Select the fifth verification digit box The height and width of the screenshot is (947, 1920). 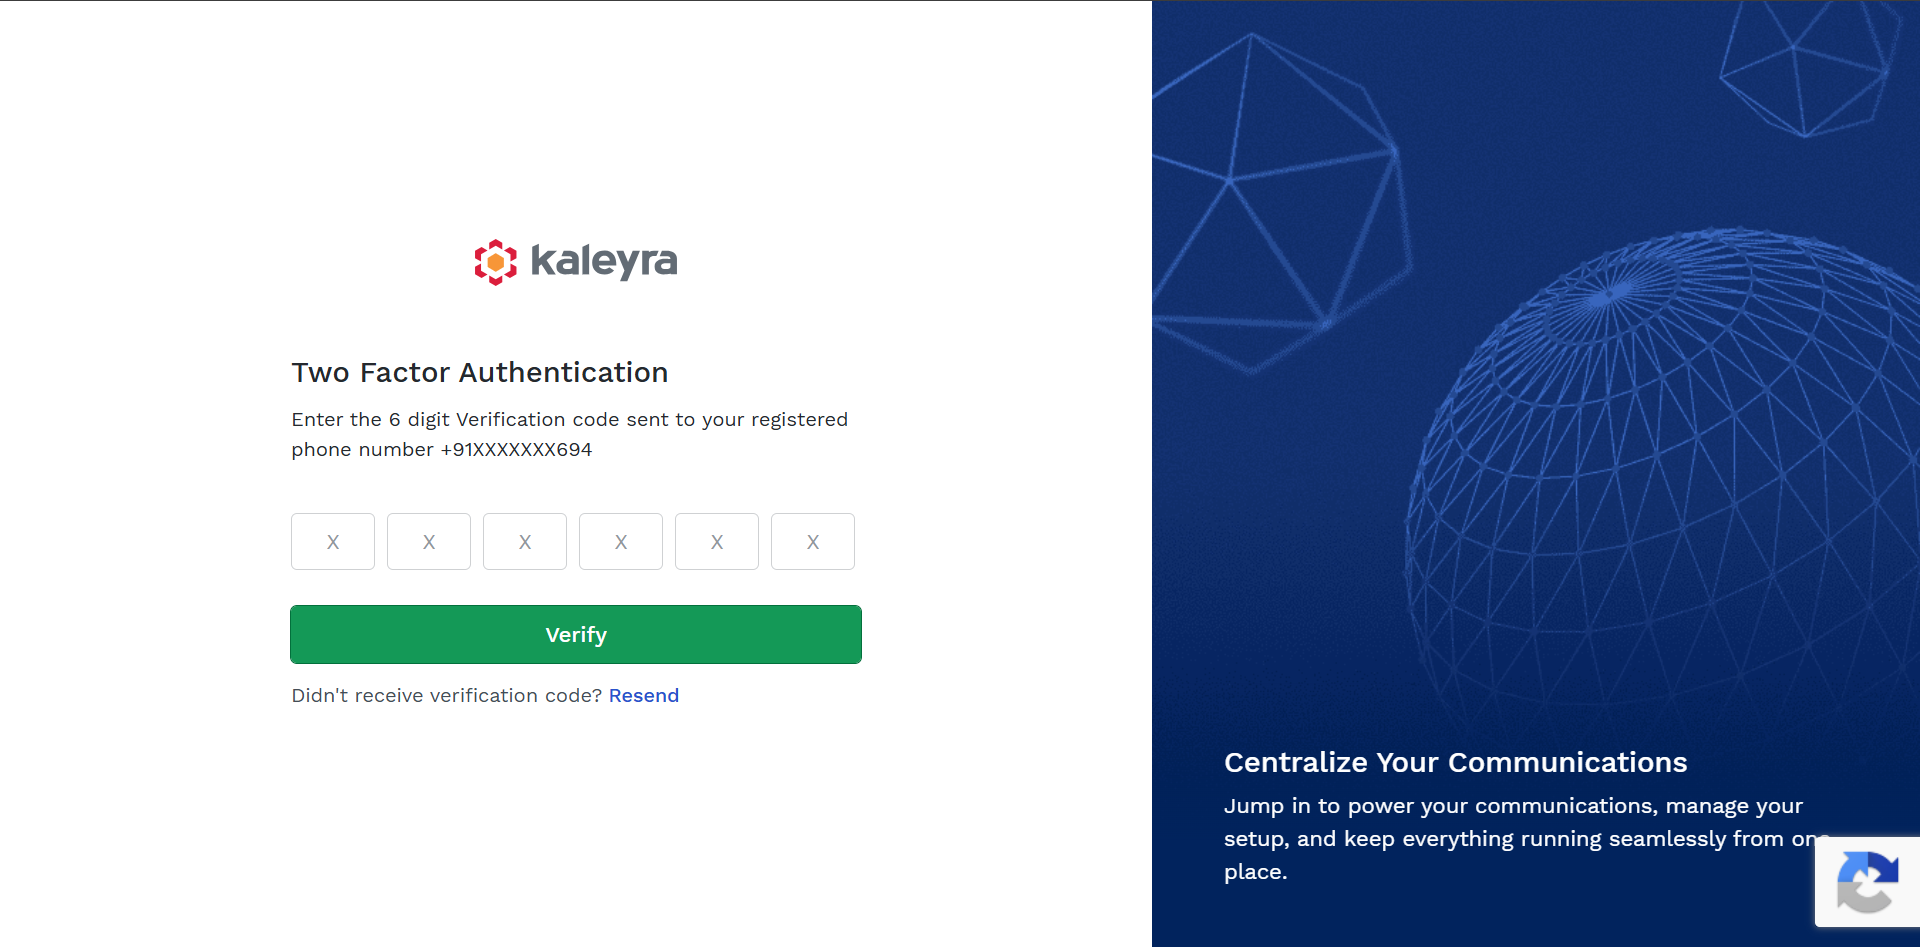(x=717, y=542)
